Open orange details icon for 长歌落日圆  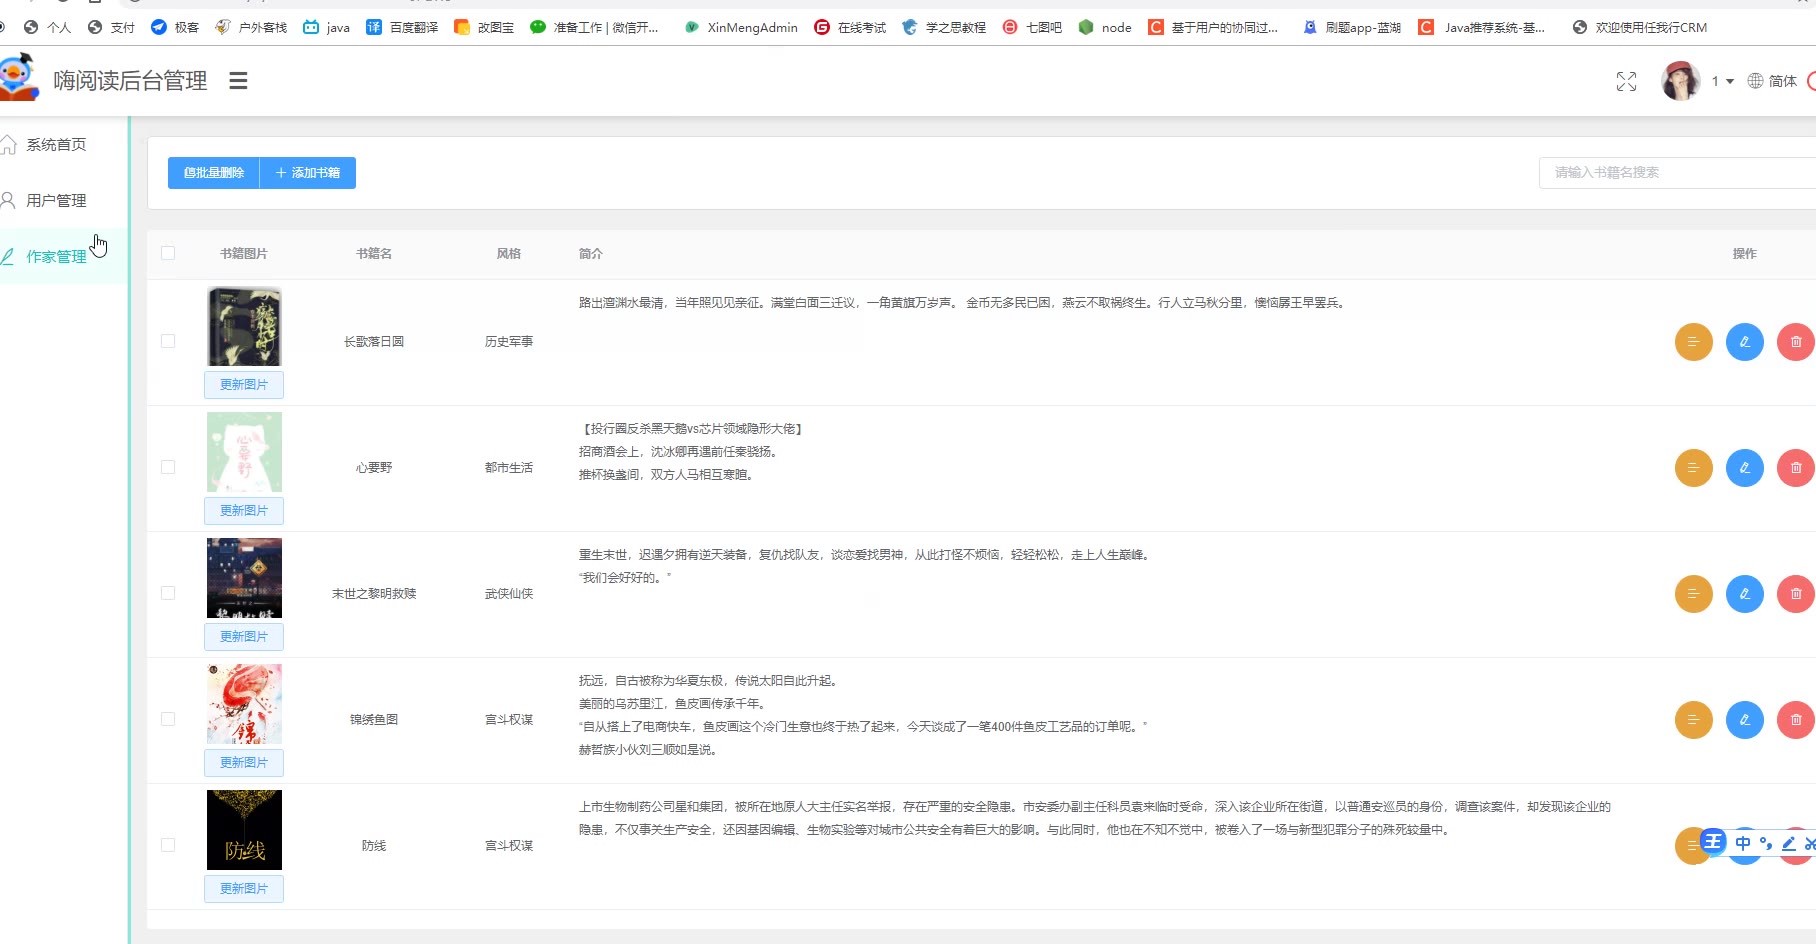[x=1694, y=342]
